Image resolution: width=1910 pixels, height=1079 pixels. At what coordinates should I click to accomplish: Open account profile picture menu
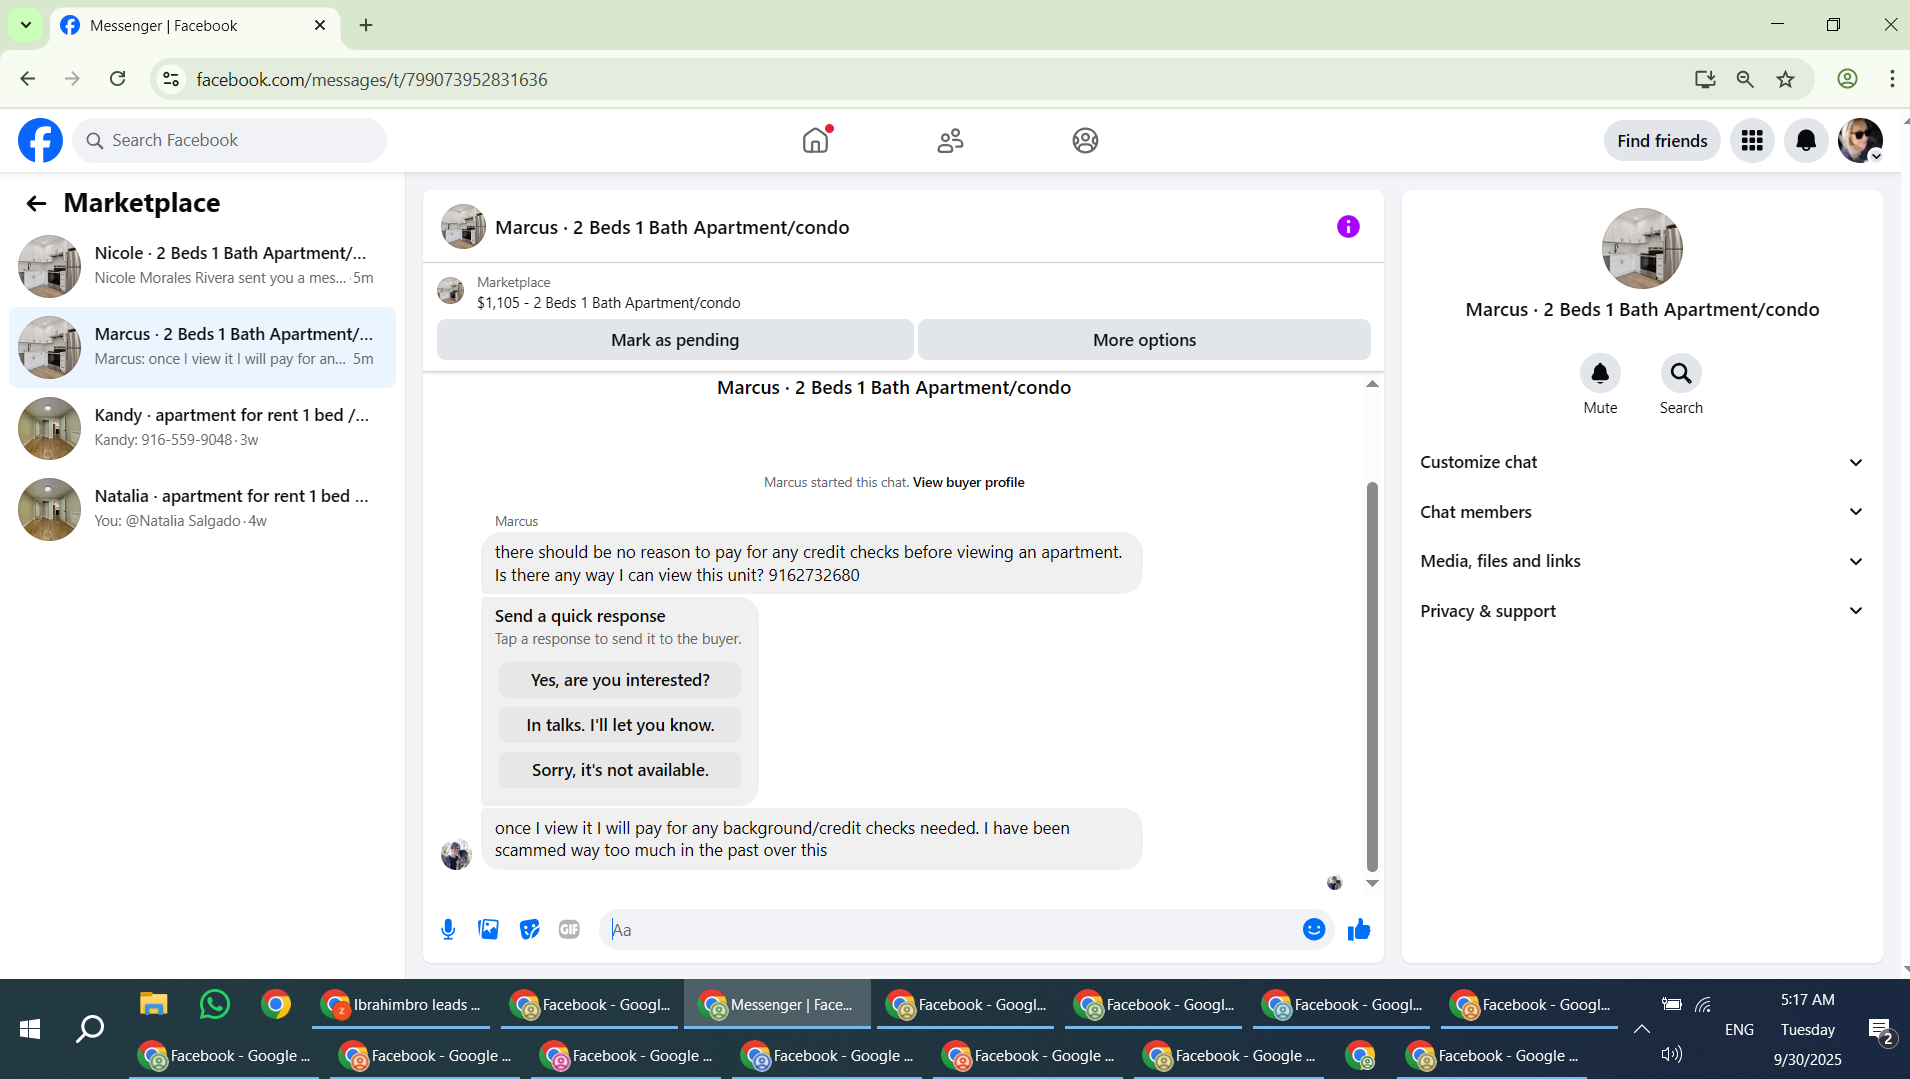coord(1860,141)
